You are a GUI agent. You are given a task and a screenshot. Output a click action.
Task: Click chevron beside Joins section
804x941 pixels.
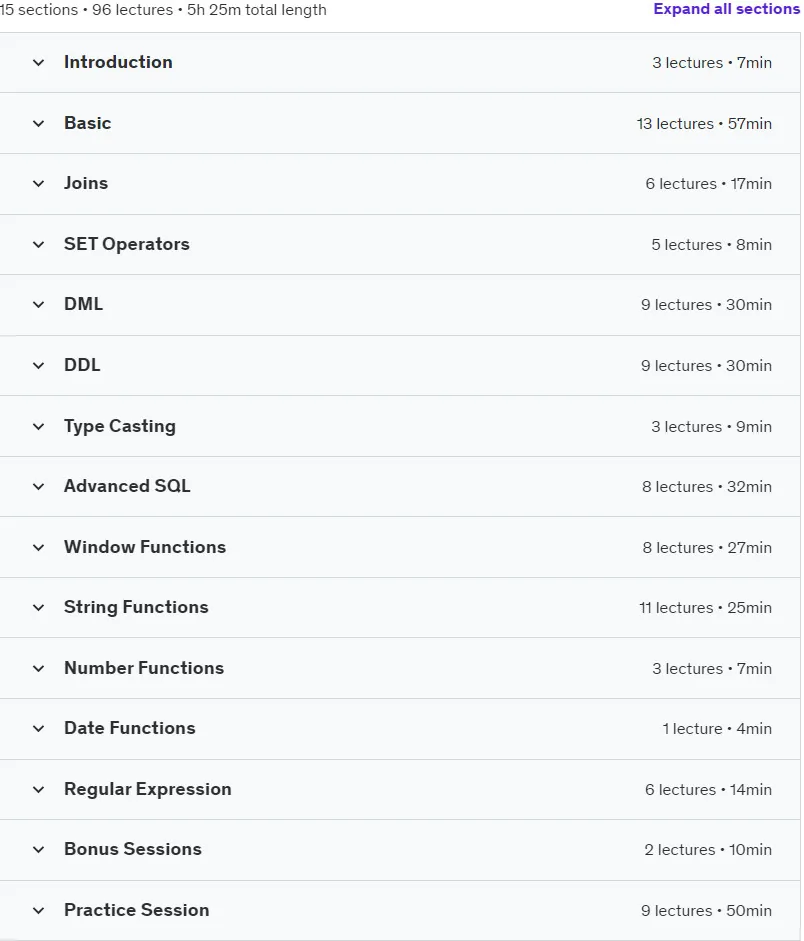click(x=38, y=184)
